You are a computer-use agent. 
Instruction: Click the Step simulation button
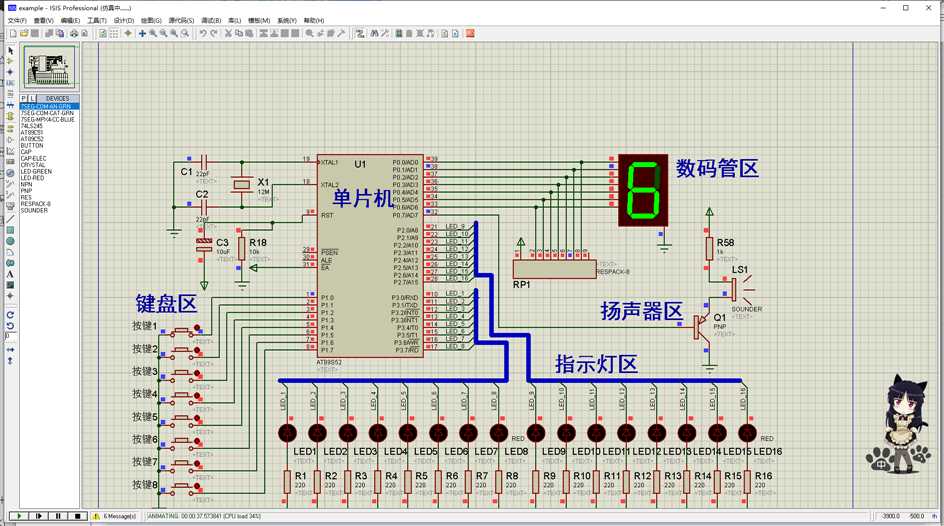click(x=39, y=516)
